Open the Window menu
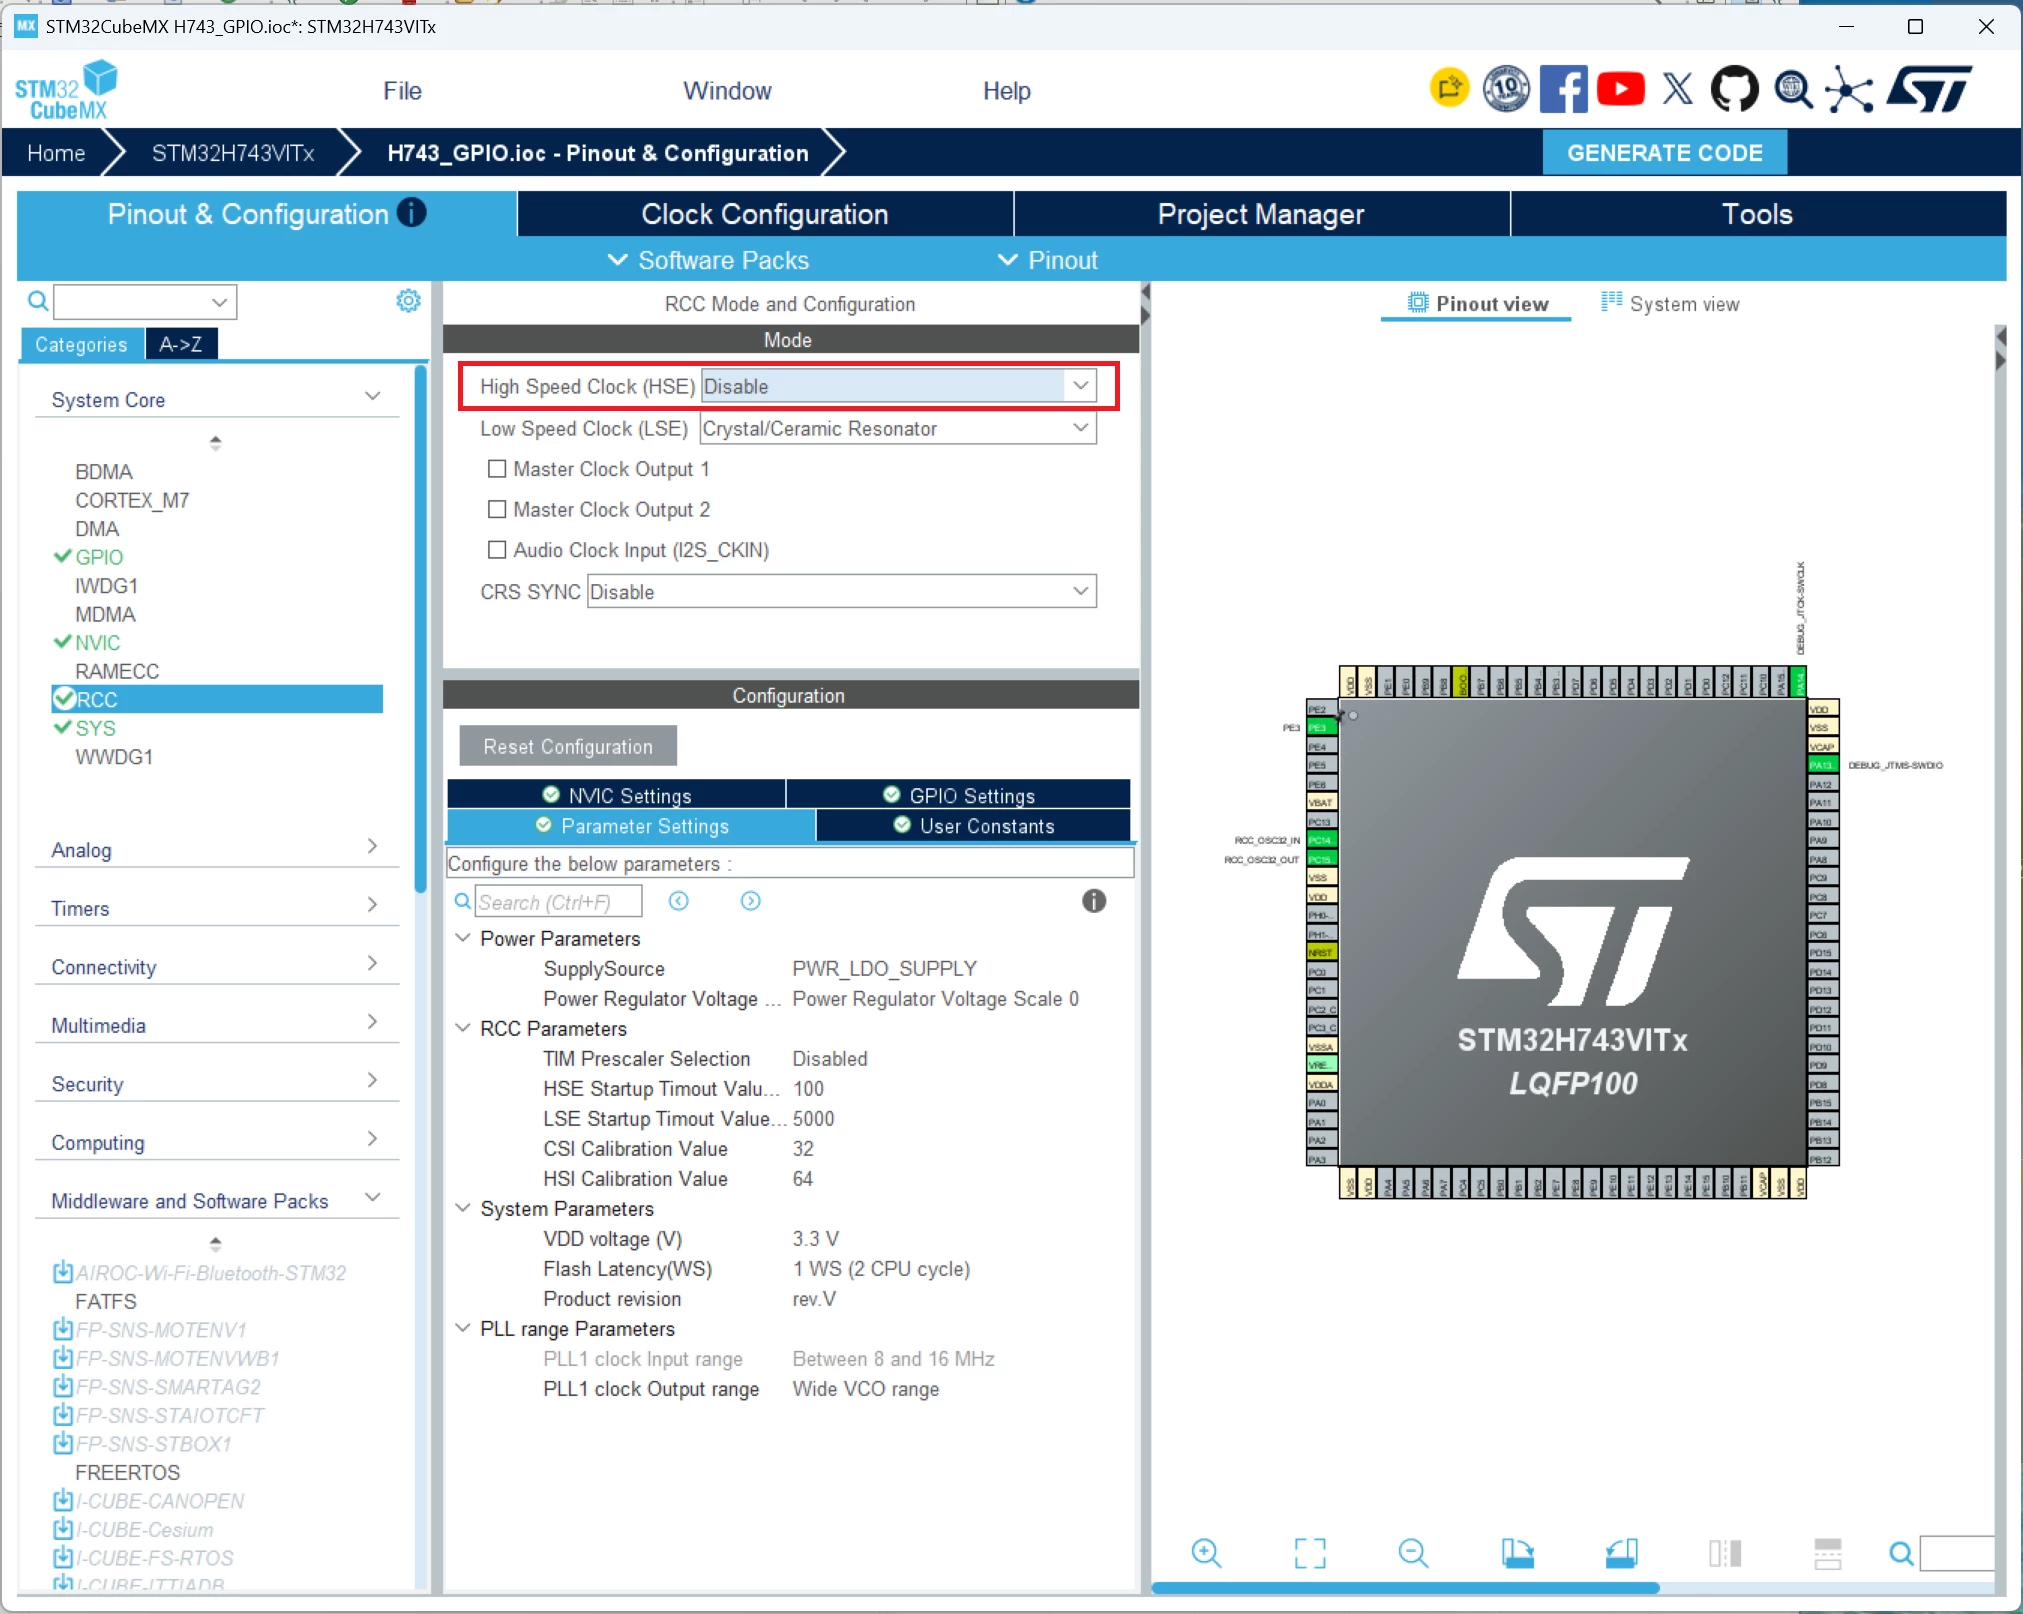This screenshot has height=1614, width=2023. [727, 91]
